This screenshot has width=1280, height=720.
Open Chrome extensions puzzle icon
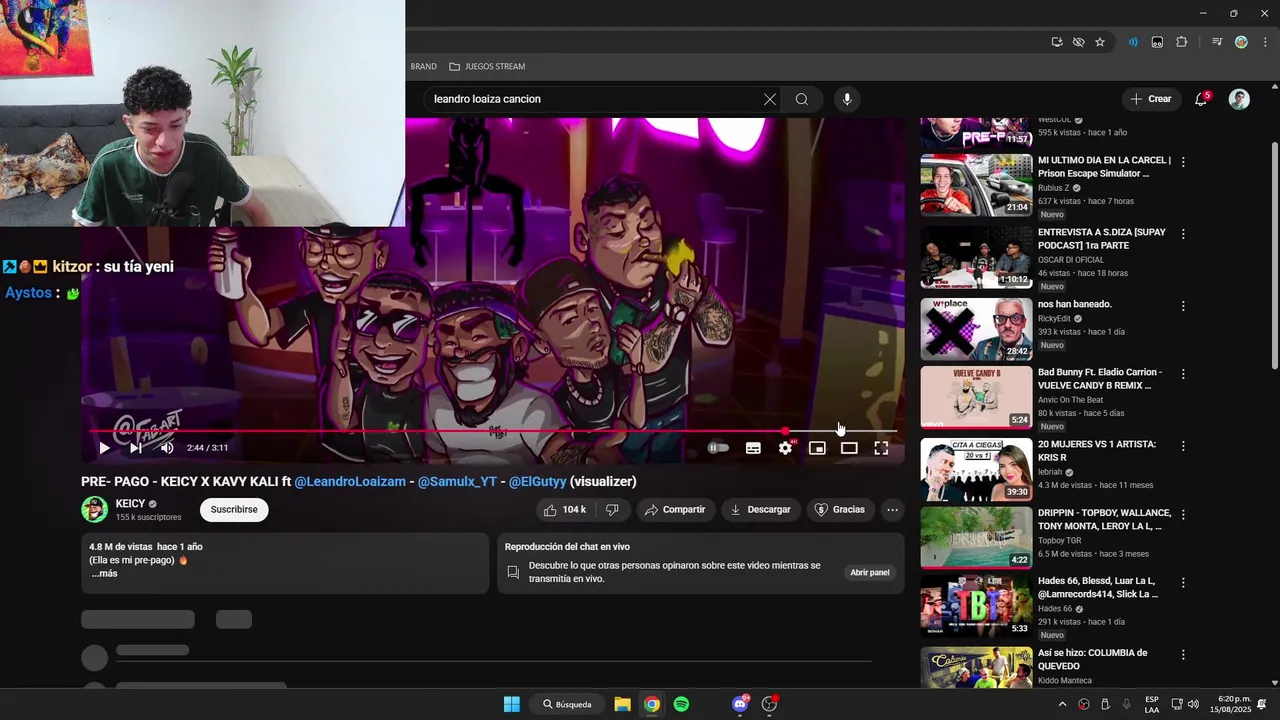pos(1181,42)
